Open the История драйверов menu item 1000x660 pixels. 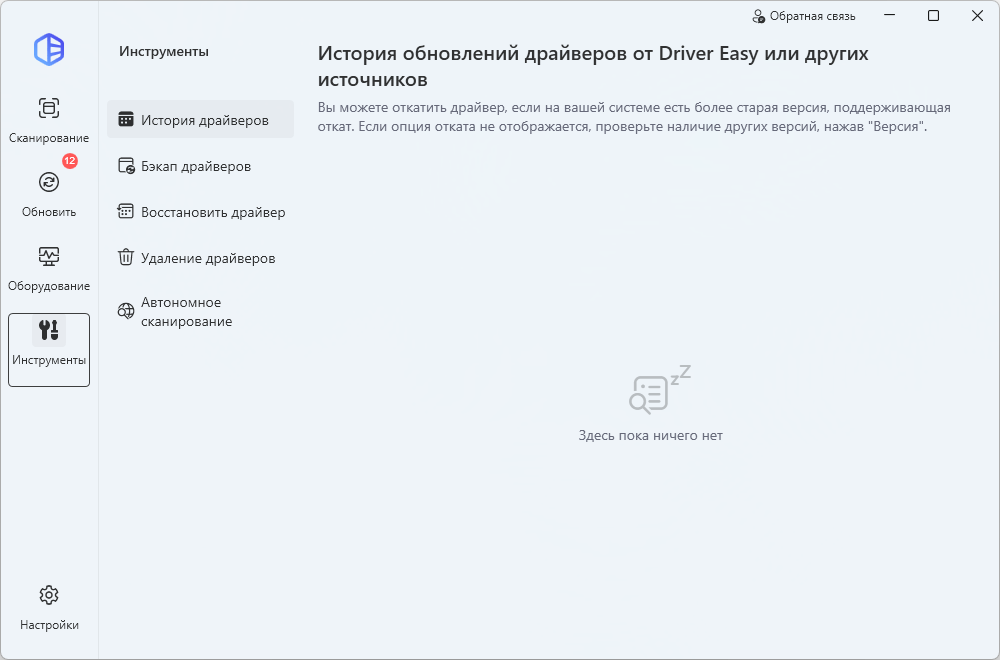200,119
